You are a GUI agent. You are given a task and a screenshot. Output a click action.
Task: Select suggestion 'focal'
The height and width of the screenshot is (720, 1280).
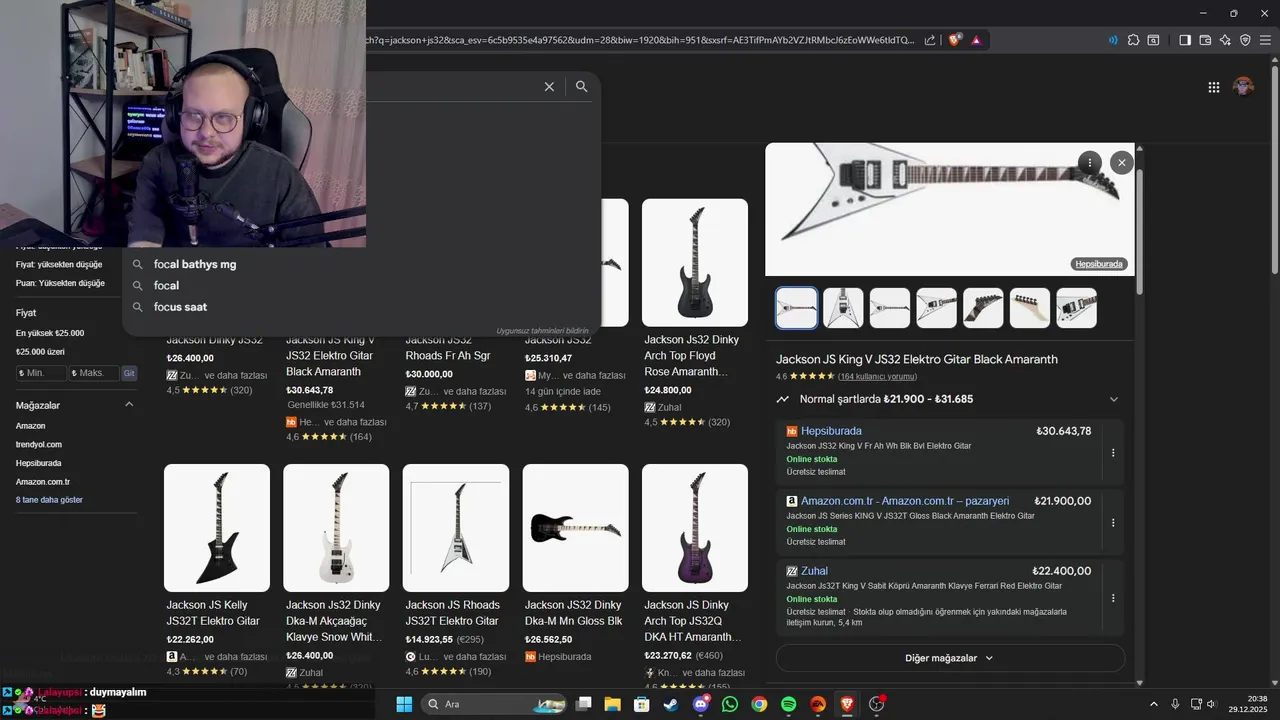click(x=166, y=285)
